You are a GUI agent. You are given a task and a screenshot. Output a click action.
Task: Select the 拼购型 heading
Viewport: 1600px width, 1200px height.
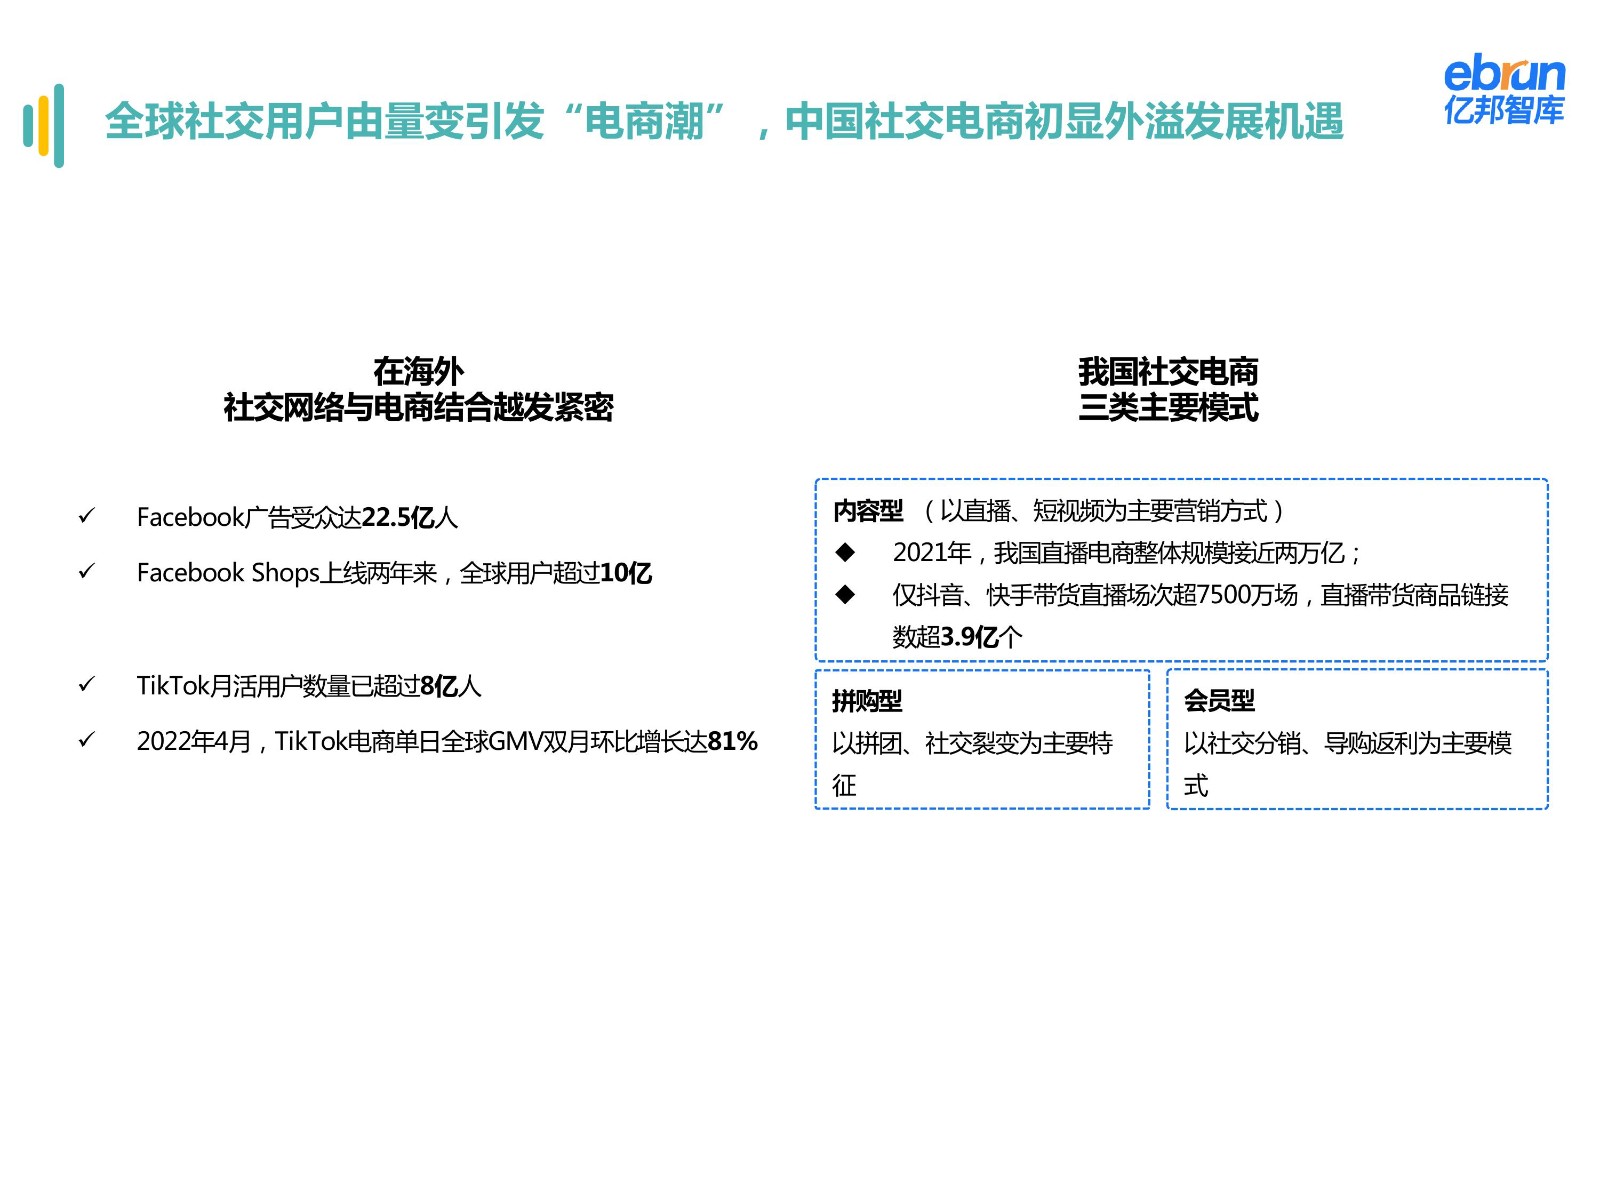pos(867,701)
